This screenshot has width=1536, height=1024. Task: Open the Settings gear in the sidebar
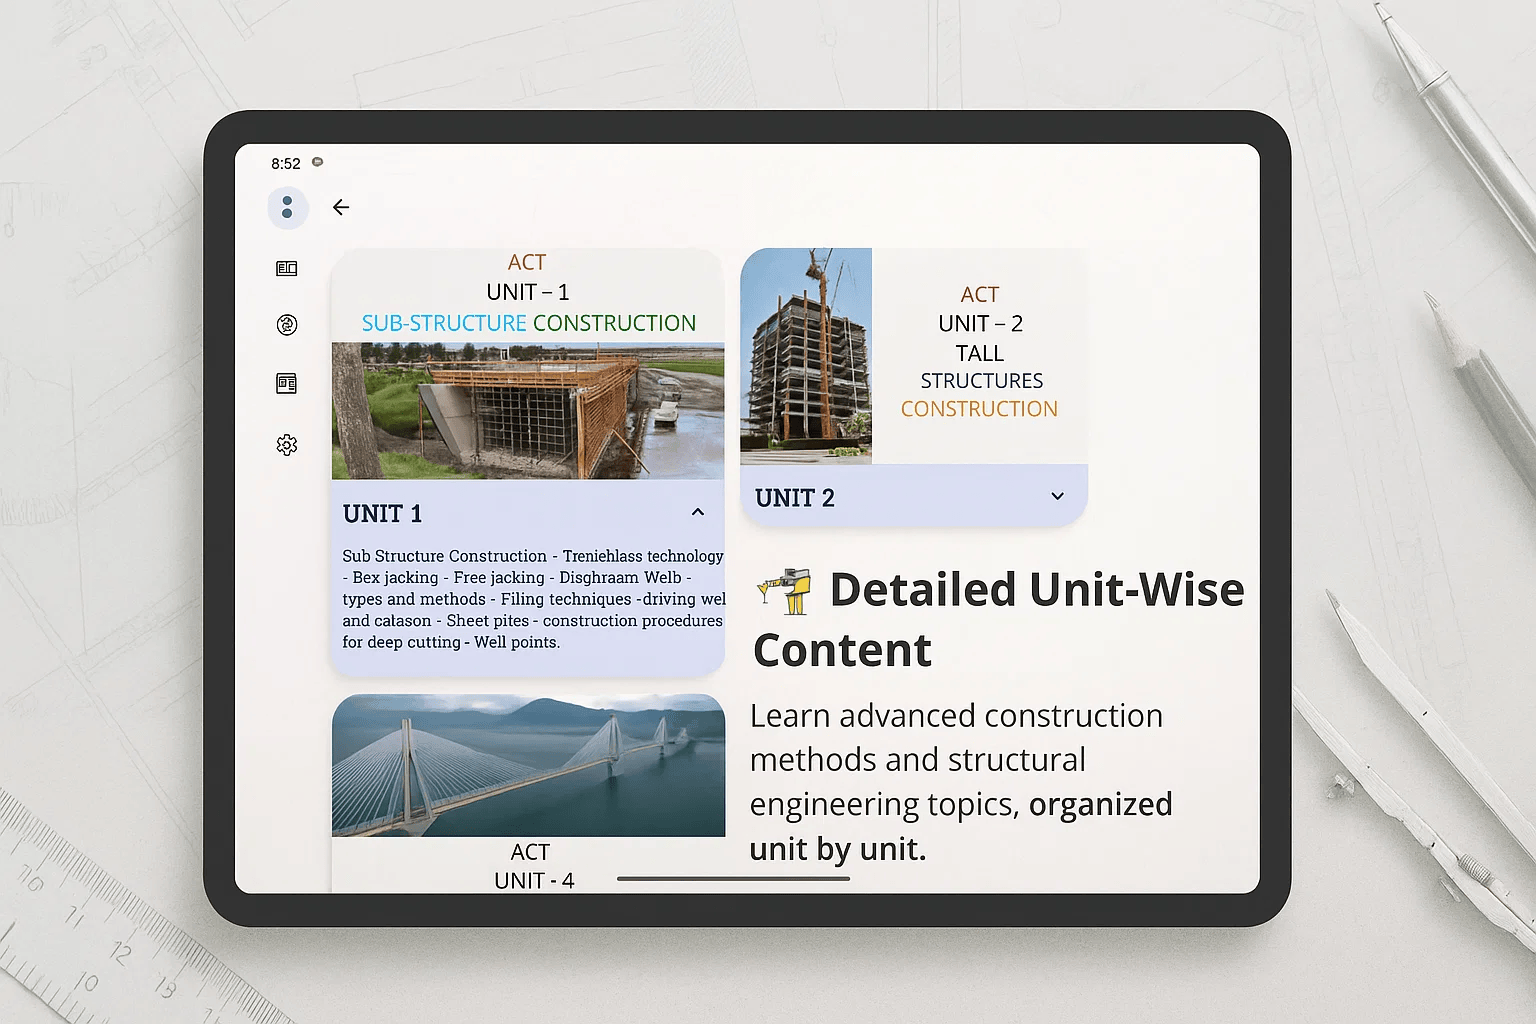(x=287, y=445)
